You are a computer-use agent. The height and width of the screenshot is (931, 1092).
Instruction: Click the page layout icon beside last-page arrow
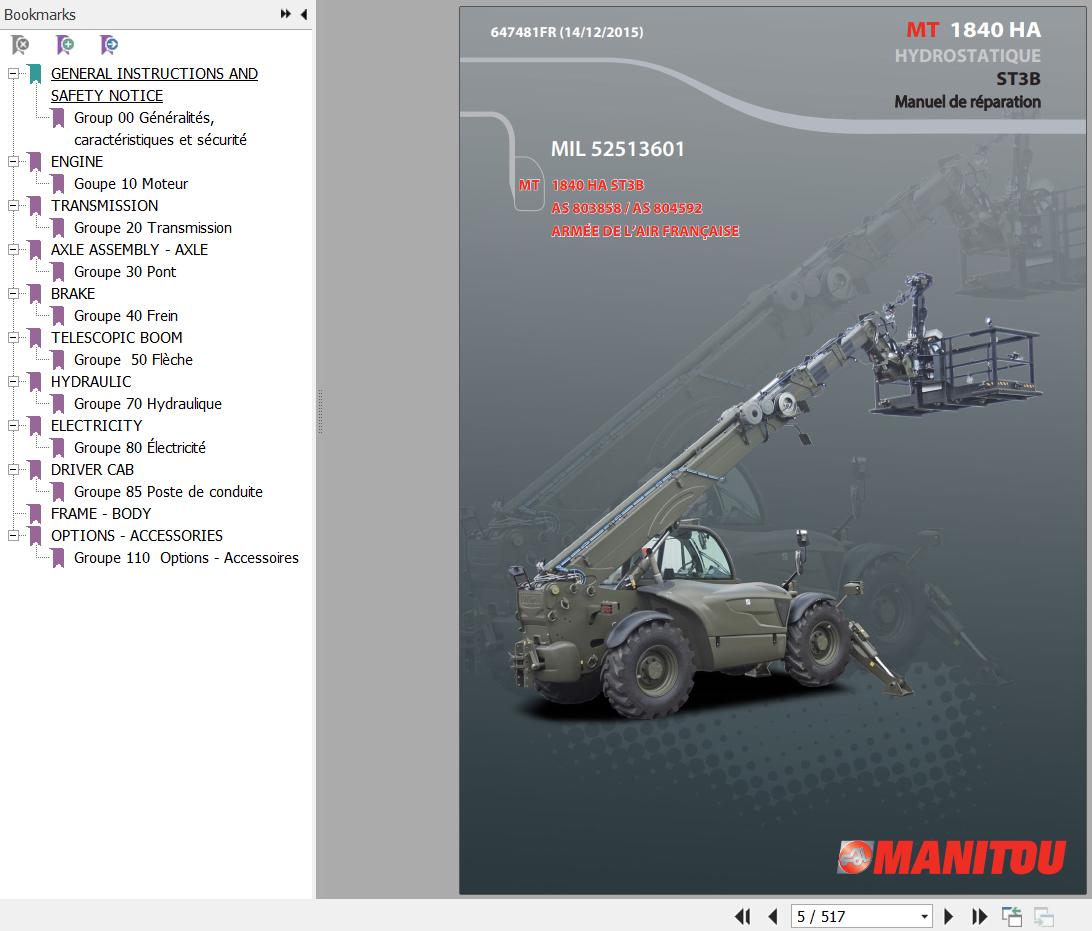click(x=1012, y=916)
